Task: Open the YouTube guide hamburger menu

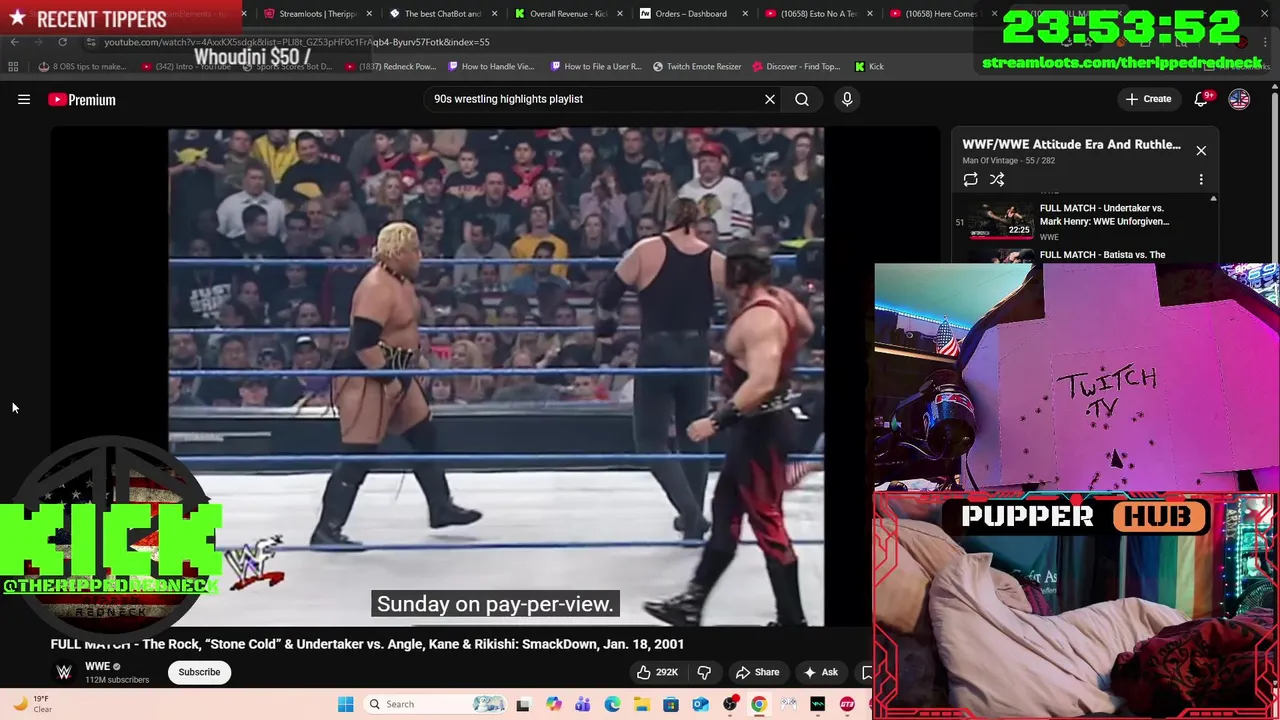Action: pyautogui.click(x=24, y=99)
